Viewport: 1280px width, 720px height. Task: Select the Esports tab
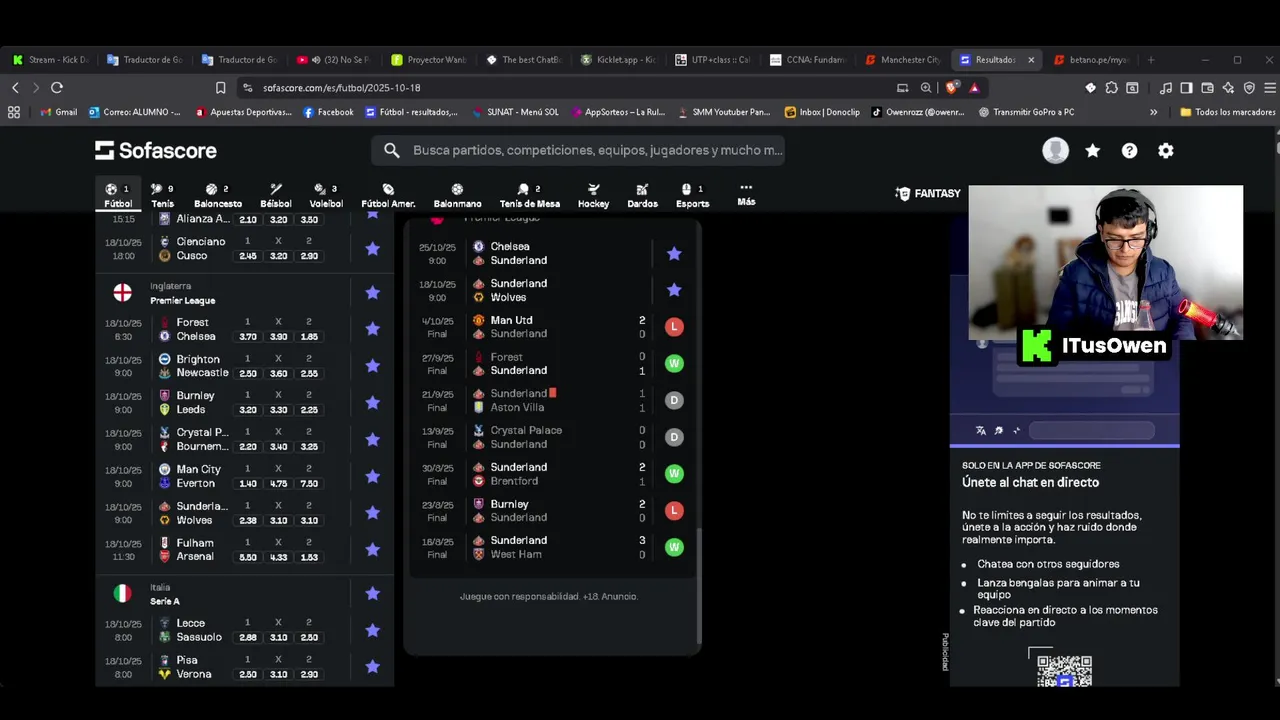click(x=692, y=195)
